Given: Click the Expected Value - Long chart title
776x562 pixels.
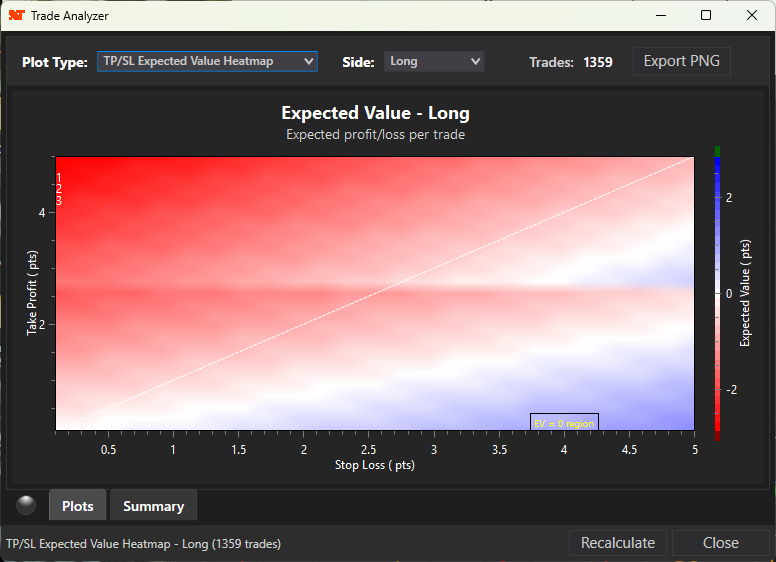Looking at the screenshot, I should coord(375,113).
